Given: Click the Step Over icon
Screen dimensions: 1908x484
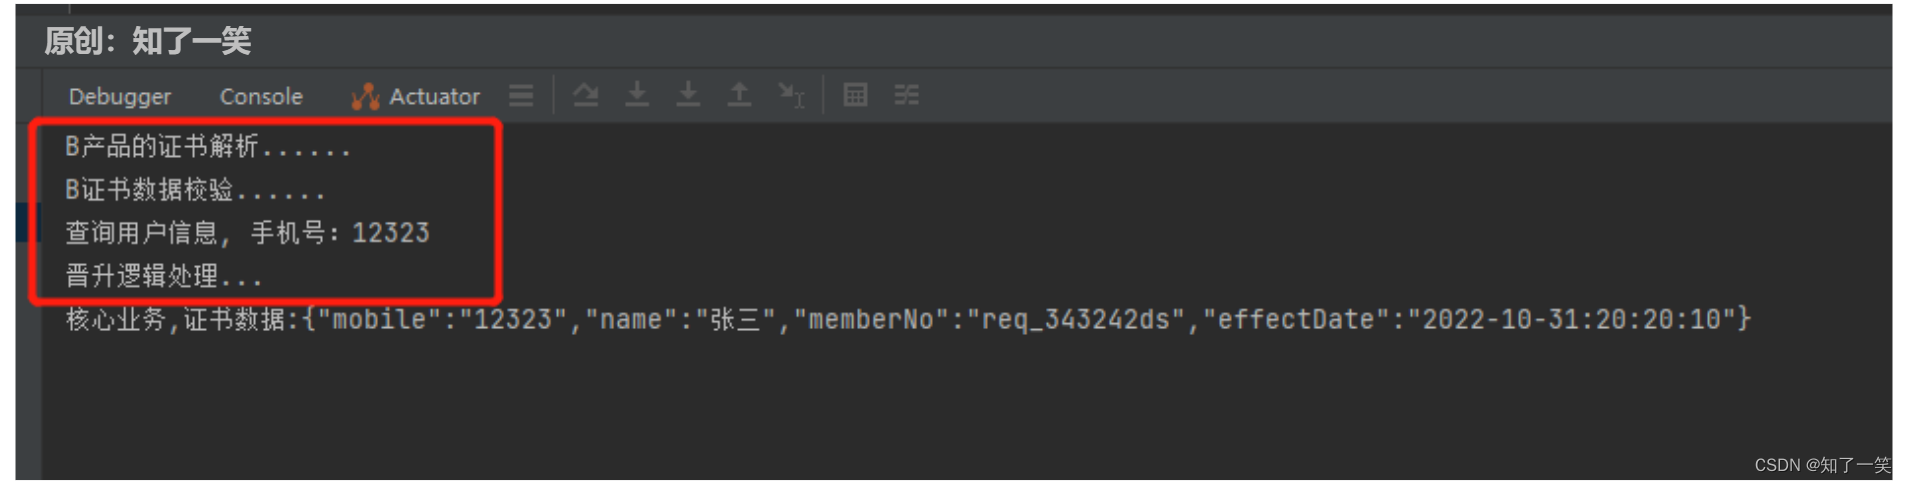Looking at the screenshot, I should pyautogui.click(x=586, y=95).
